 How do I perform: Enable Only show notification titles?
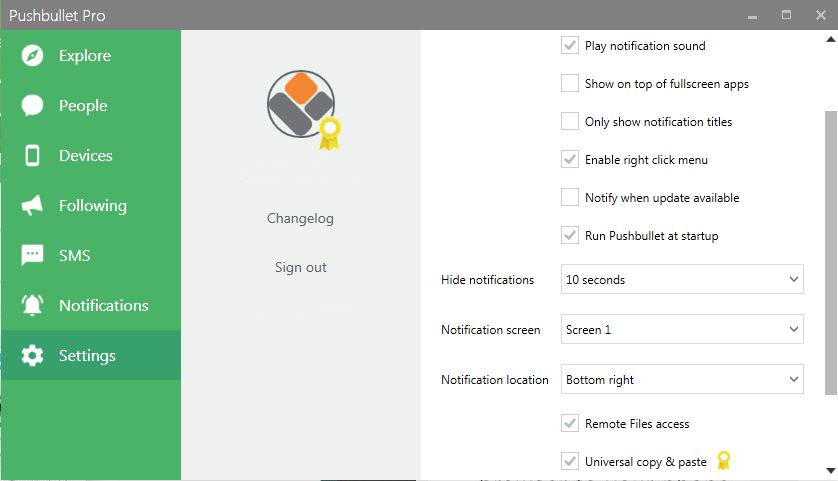click(570, 121)
